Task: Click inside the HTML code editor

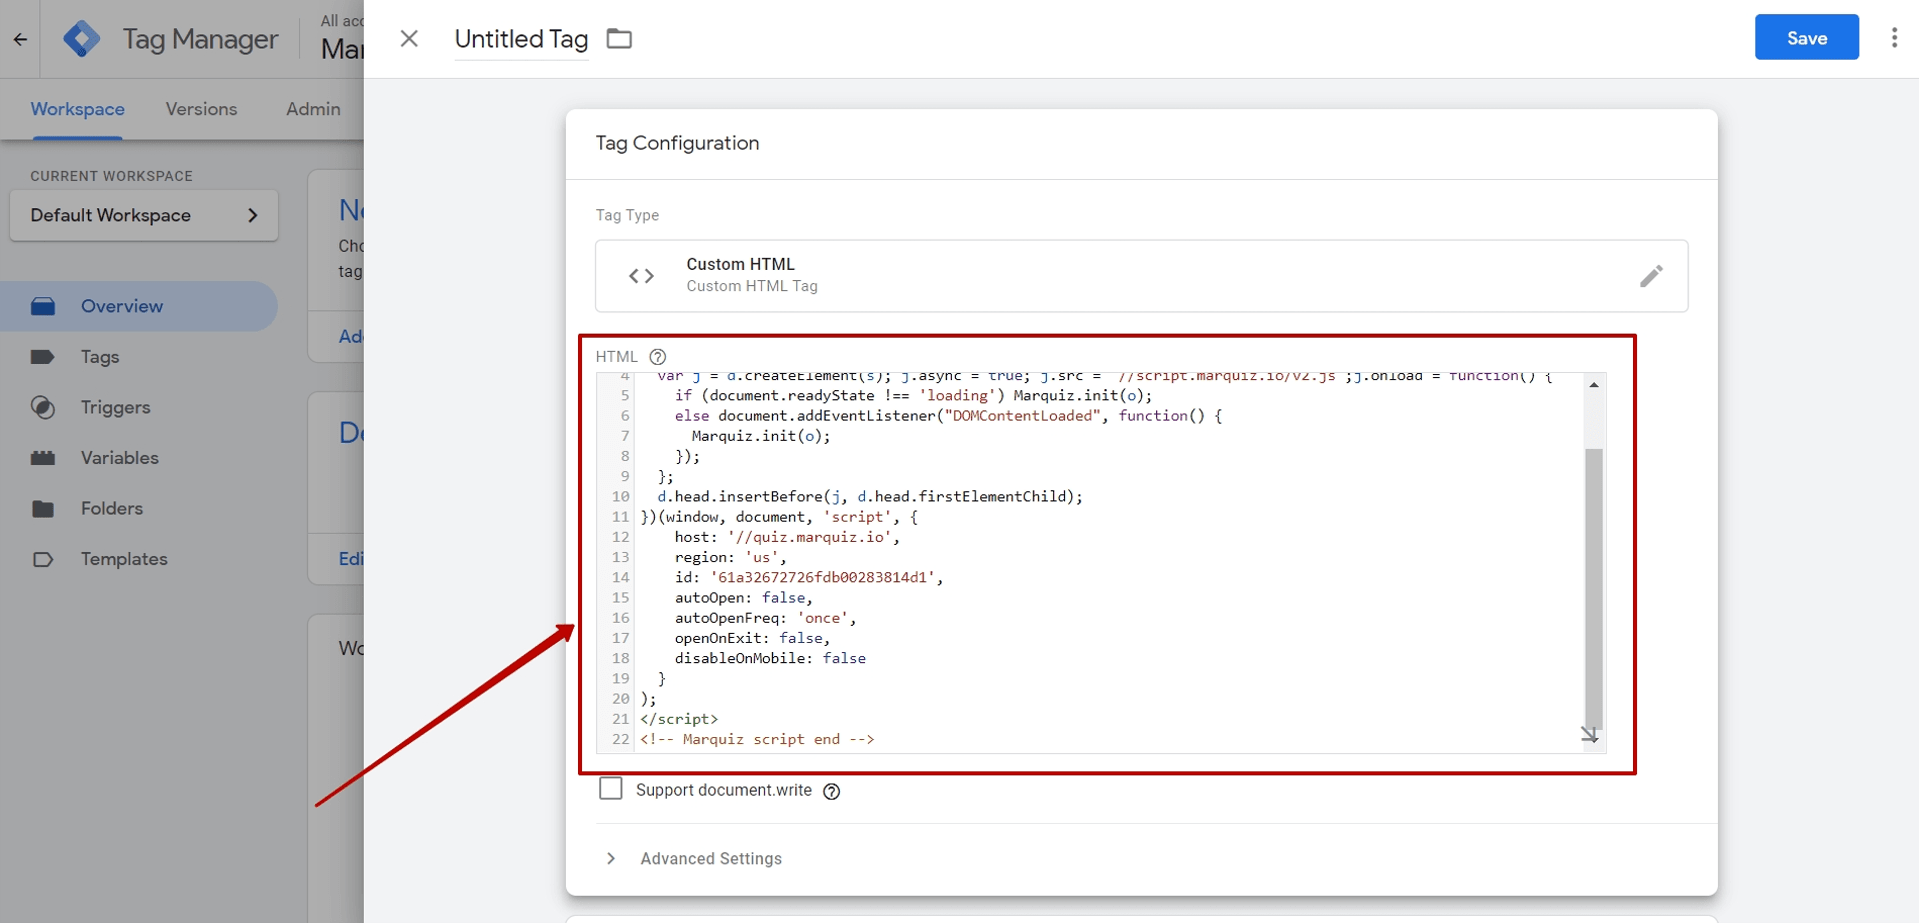Action: [x=1100, y=563]
